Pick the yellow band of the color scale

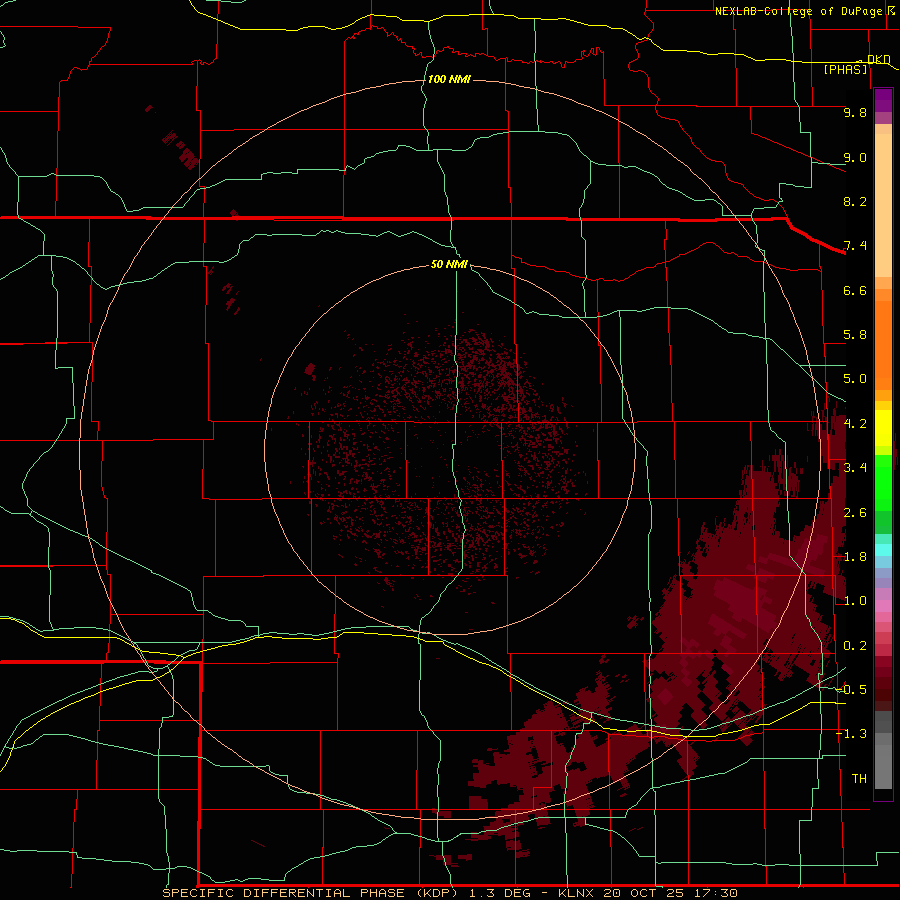tap(883, 428)
